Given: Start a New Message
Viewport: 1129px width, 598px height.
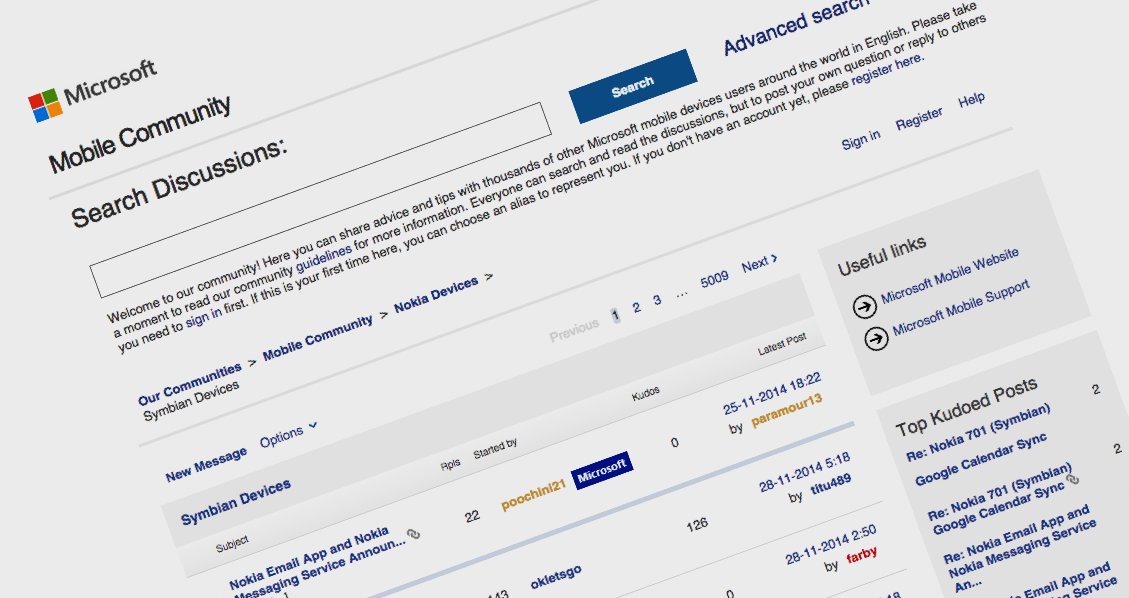Looking at the screenshot, I should tap(206, 464).
